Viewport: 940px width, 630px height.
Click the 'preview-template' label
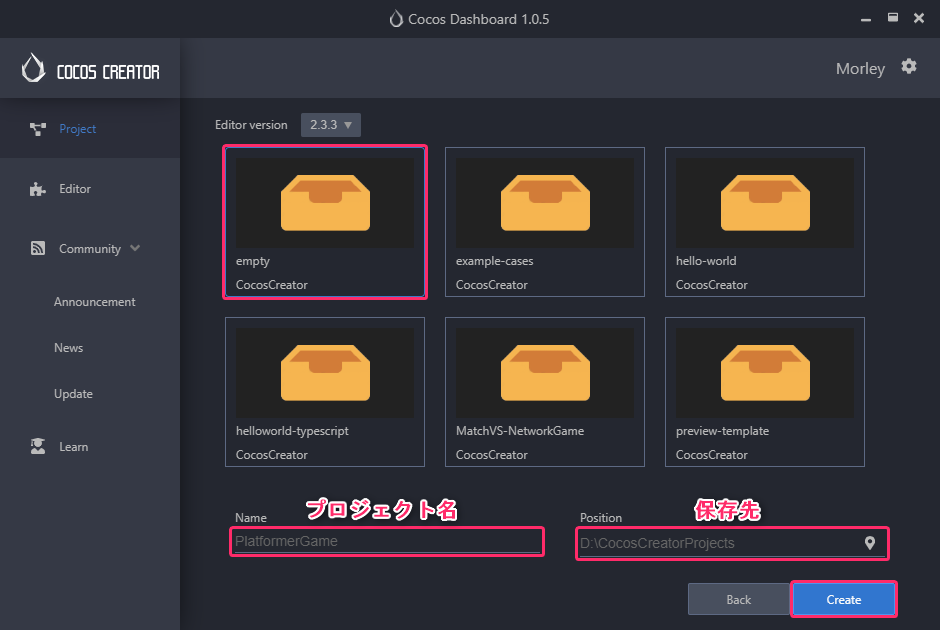click(x=722, y=431)
